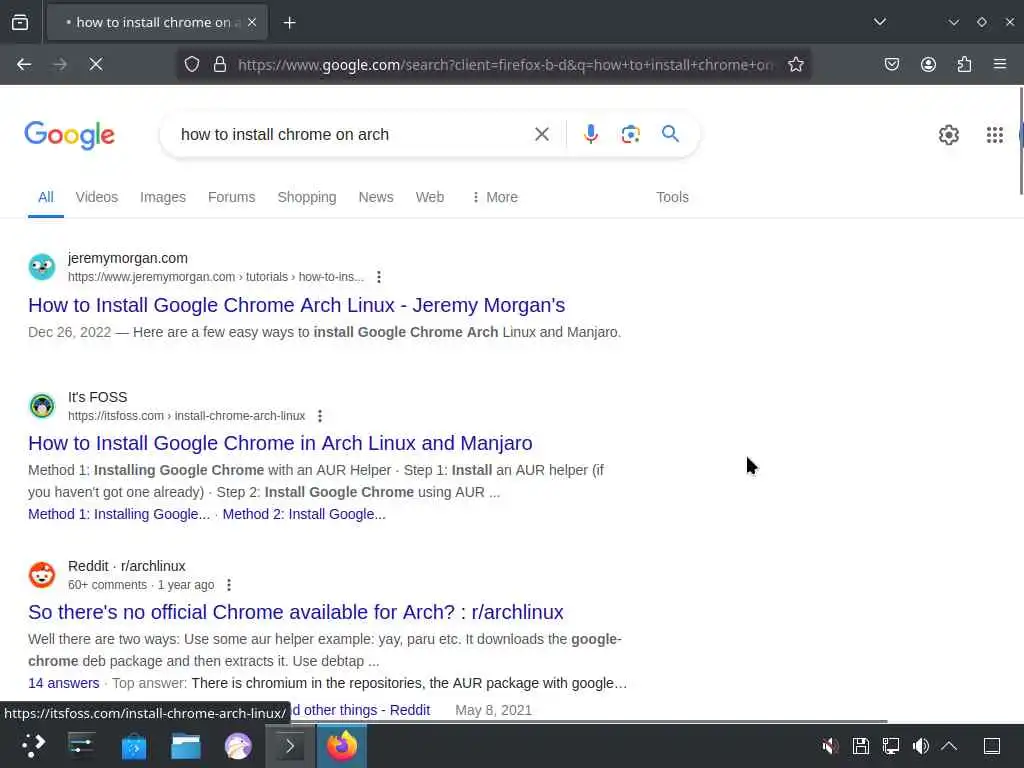Go to the Google home page logo
1024x768 pixels.
click(x=69, y=135)
